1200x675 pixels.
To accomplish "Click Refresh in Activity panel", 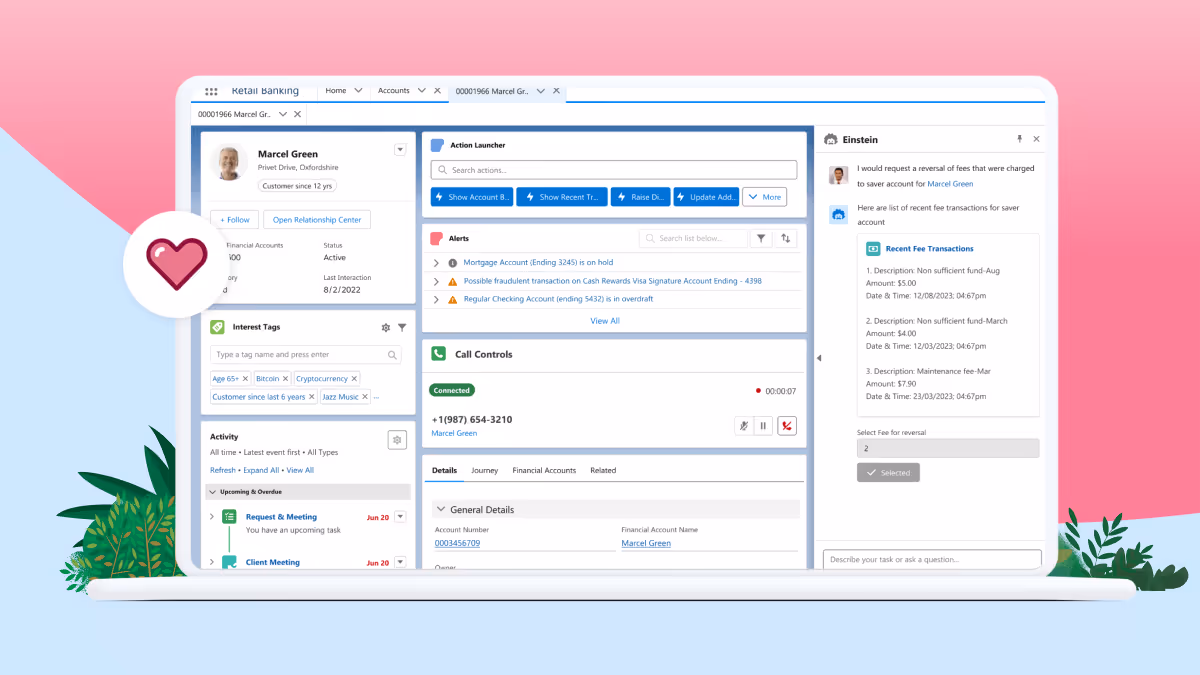I will coord(223,470).
